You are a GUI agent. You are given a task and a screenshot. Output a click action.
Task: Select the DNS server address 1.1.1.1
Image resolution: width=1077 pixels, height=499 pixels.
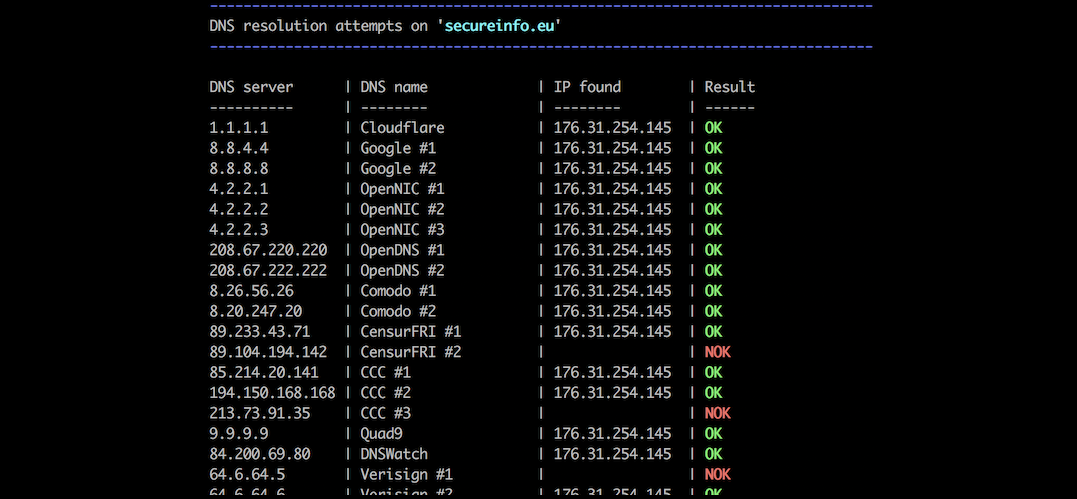pos(239,128)
